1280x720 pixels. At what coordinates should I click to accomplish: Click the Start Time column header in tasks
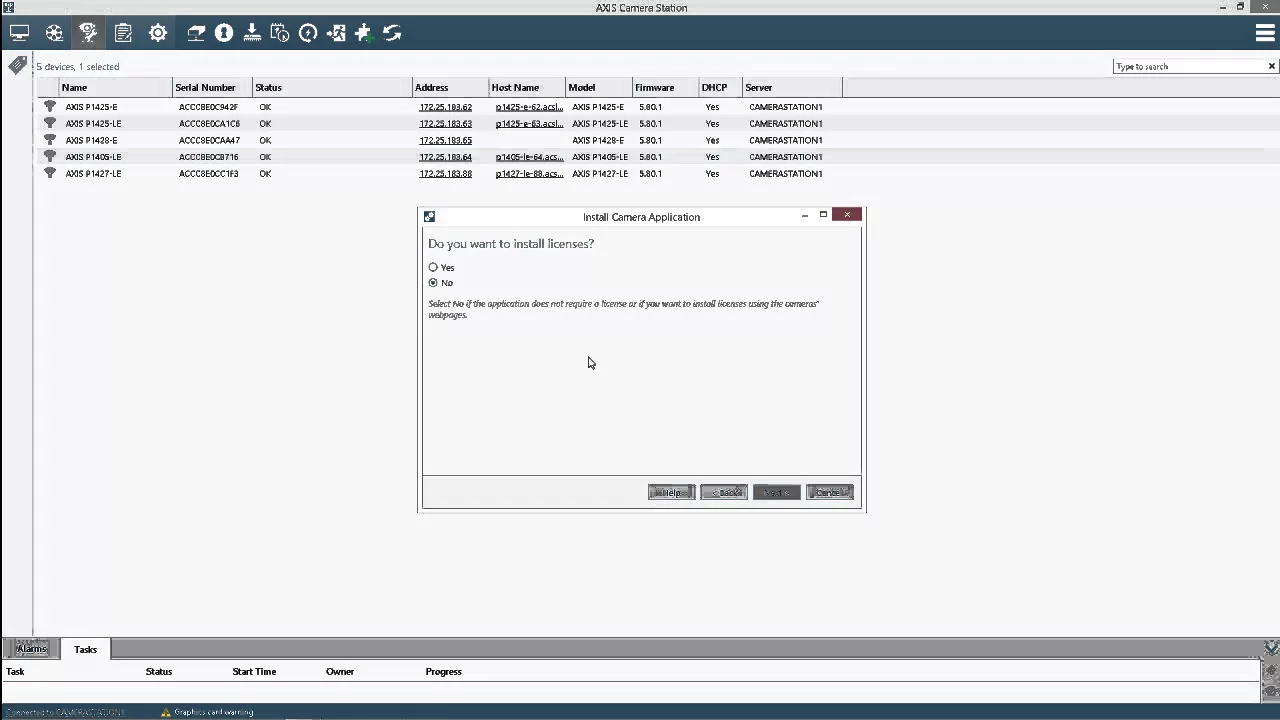[254, 671]
